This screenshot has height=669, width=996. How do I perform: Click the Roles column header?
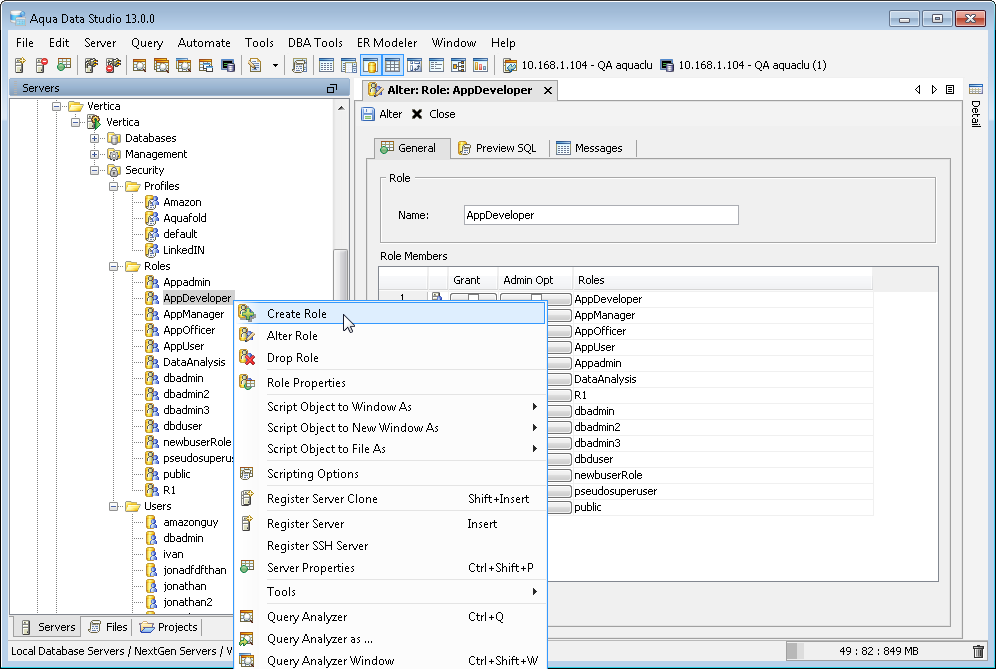722,280
